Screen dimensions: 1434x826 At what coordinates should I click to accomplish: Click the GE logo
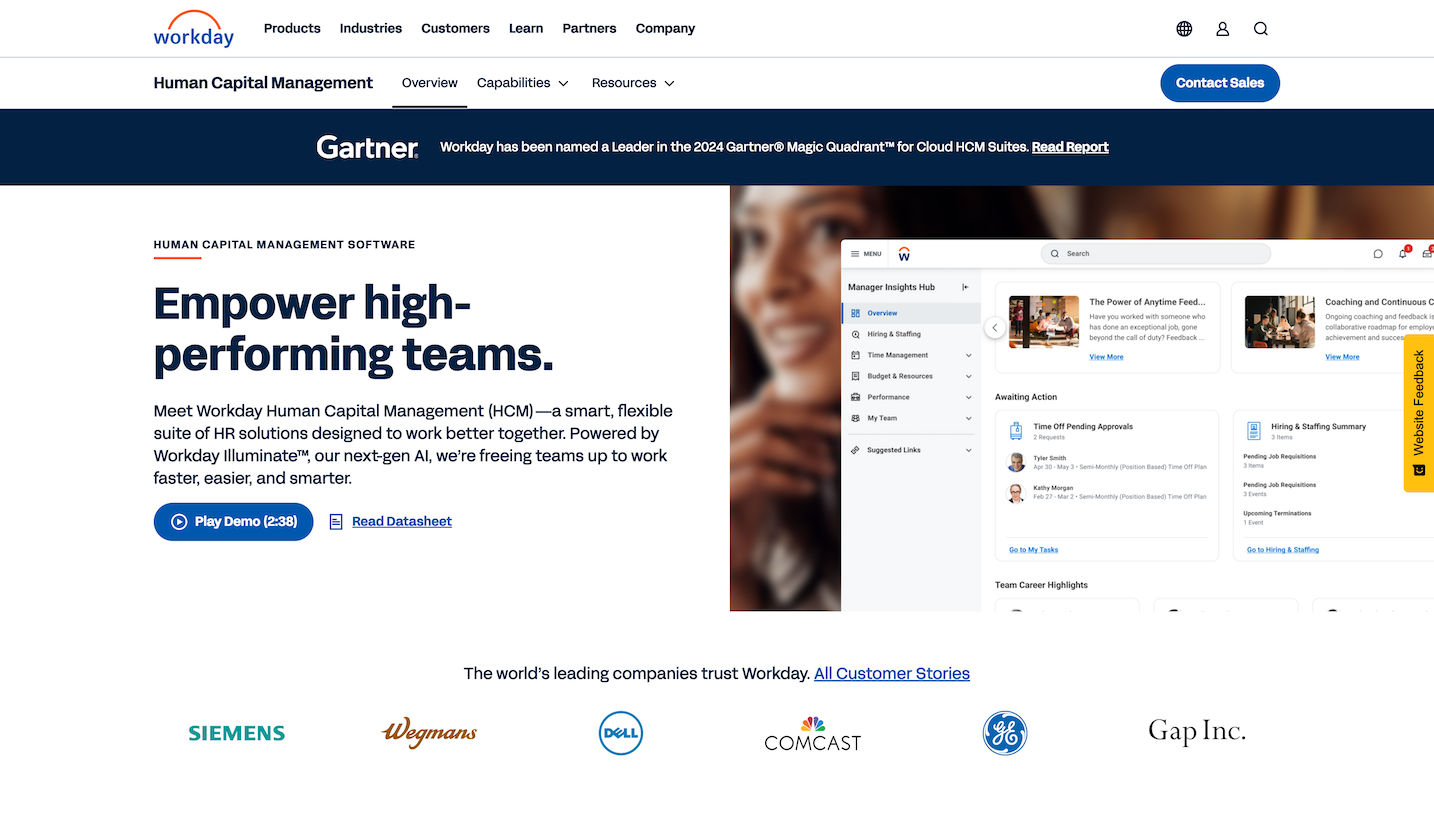(1004, 733)
